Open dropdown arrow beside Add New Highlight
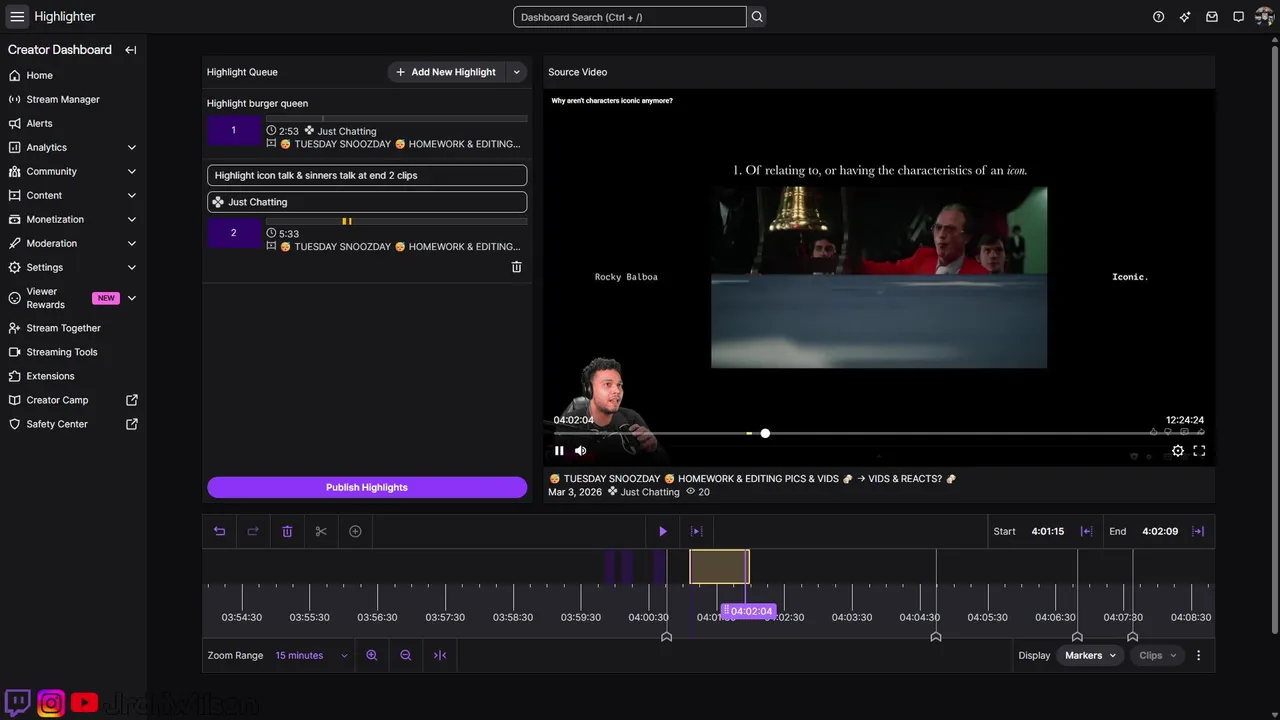Image resolution: width=1280 pixels, height=720 pixels. (x=517, y=72)
